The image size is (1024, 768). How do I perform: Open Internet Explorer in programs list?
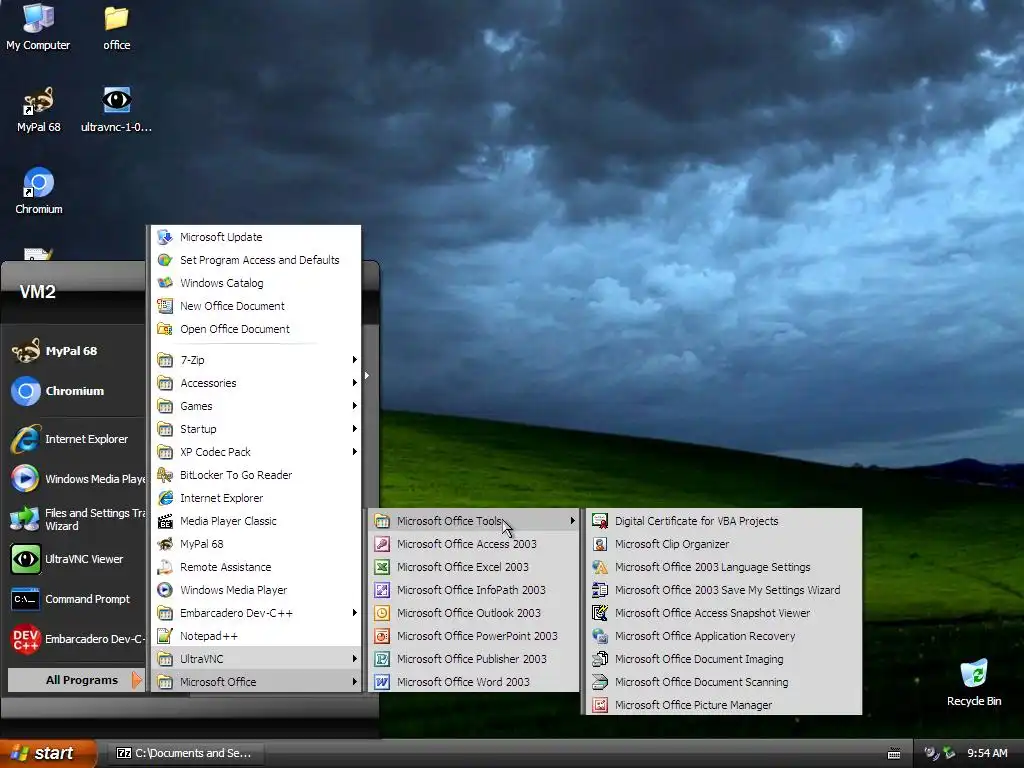point(256,498)
